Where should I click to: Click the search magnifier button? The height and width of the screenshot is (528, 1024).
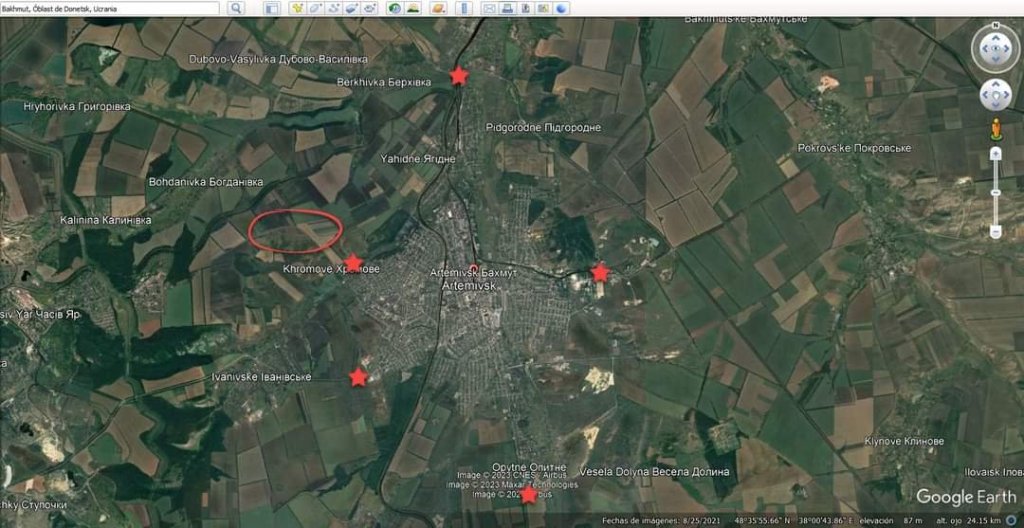click(236, 8)
